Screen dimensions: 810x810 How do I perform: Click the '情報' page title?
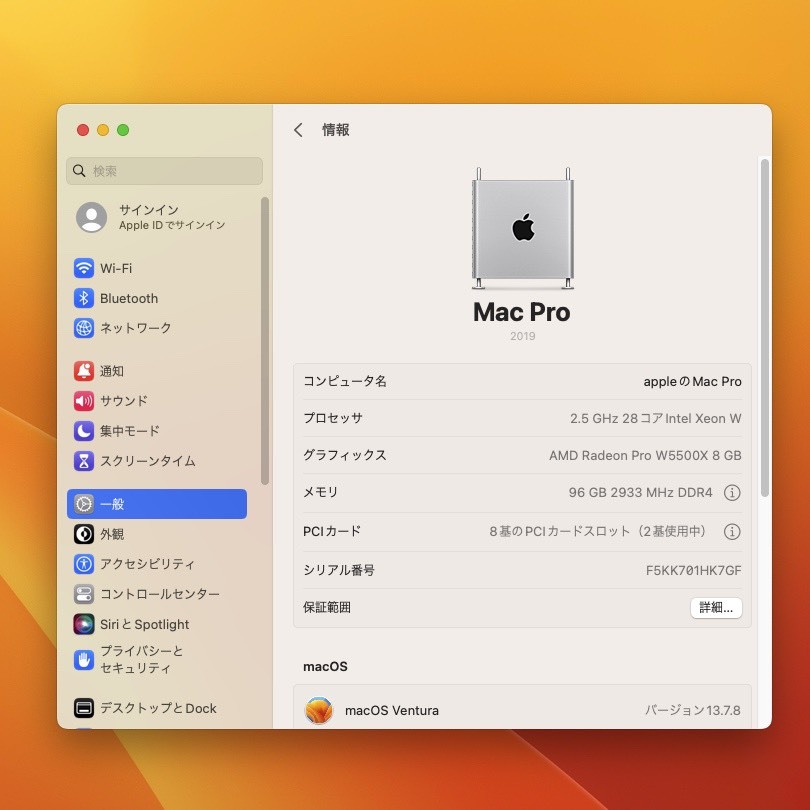point(336,130)
